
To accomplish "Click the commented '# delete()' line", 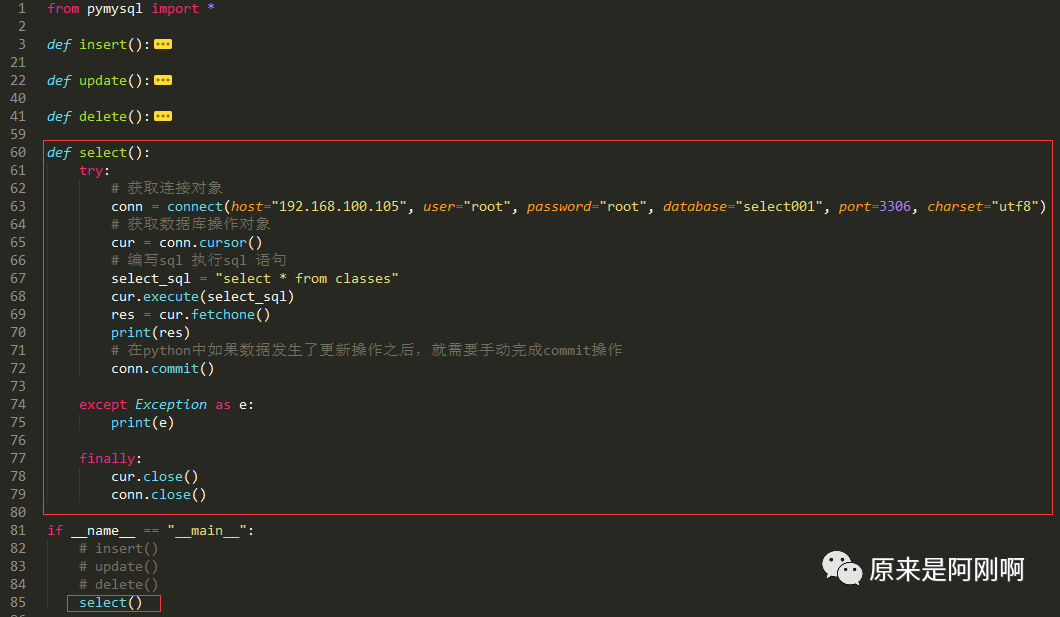I will tap(118, 585).
